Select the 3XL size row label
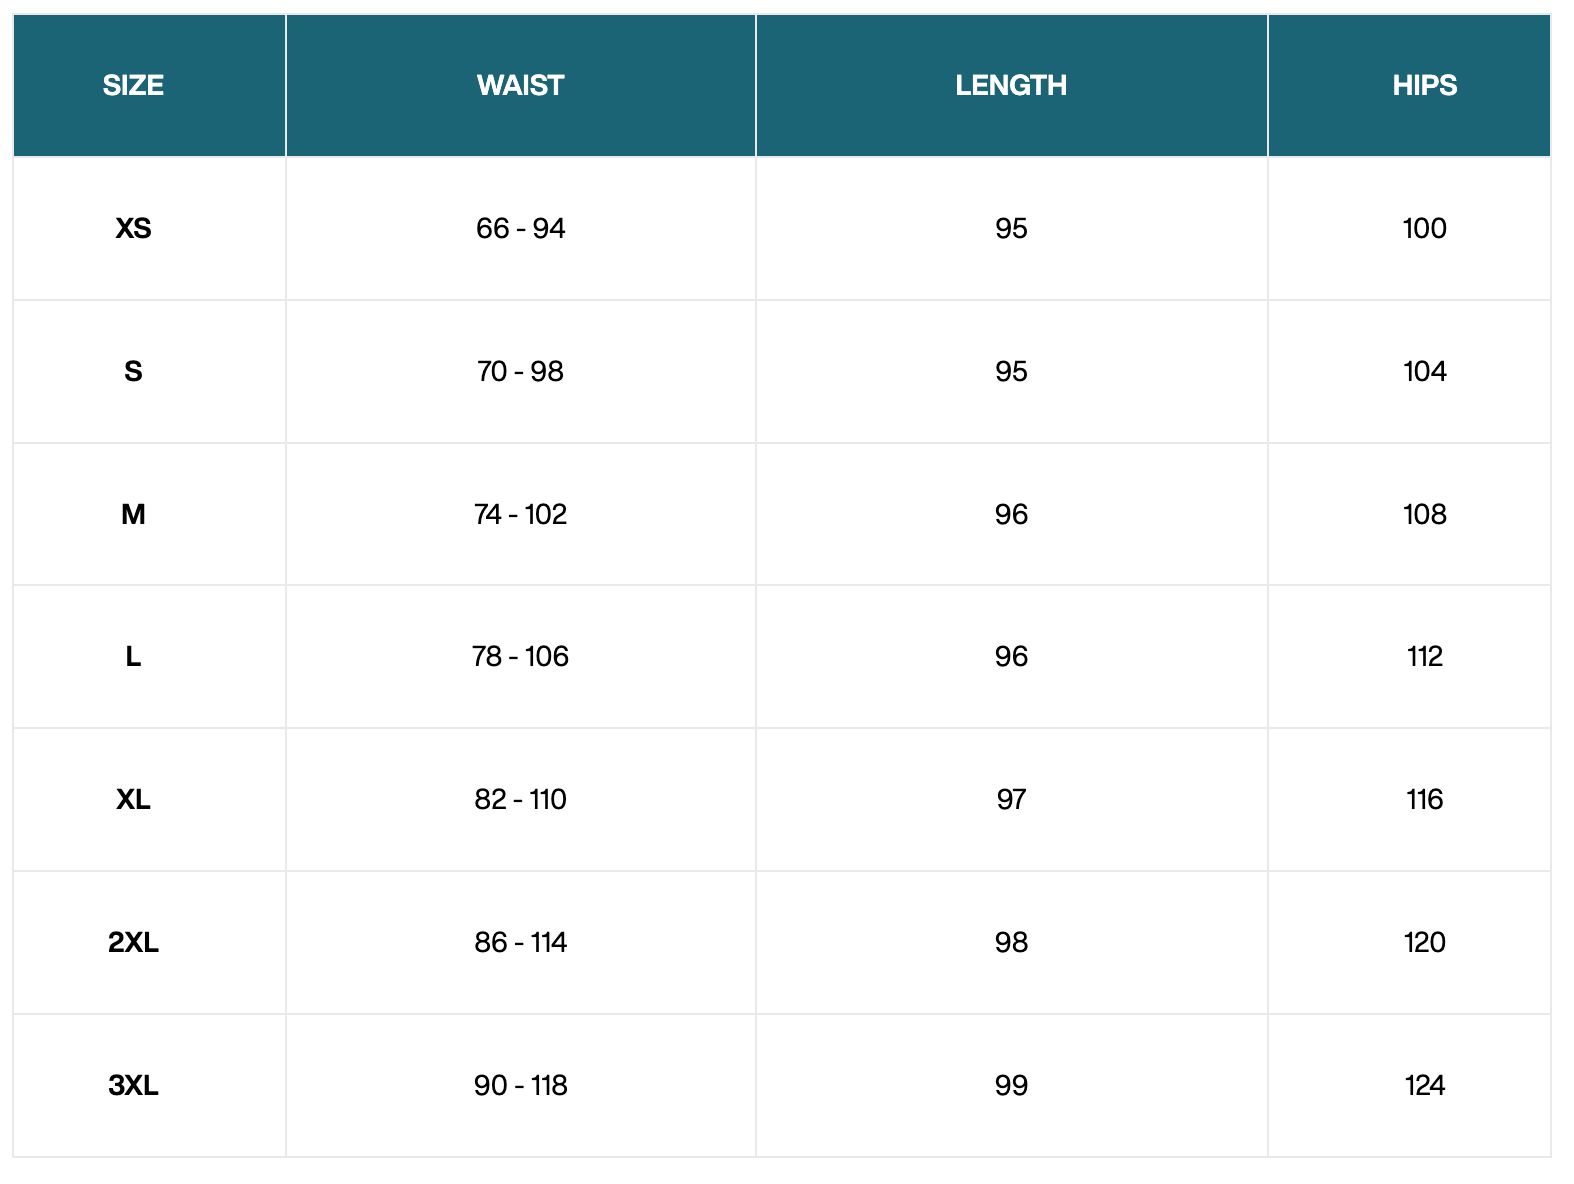 (x=133, y=1086)
